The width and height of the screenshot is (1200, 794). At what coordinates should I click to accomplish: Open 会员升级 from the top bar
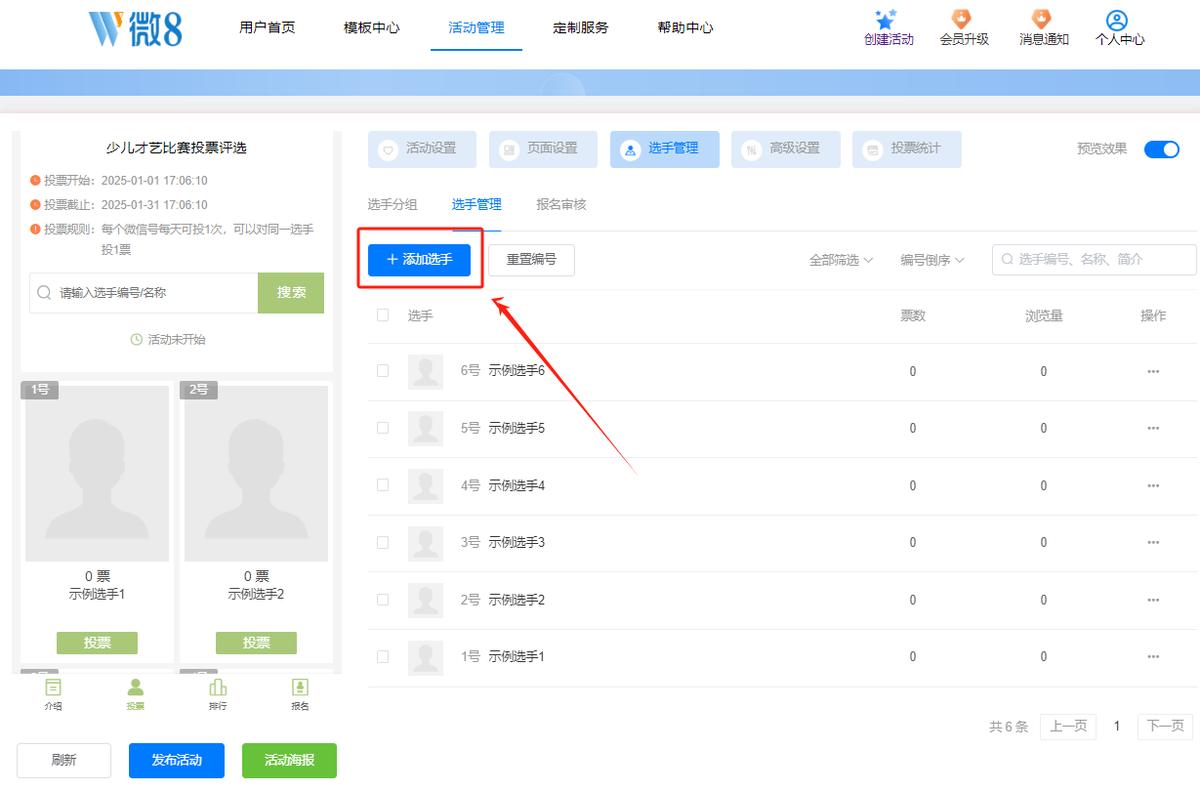point(964,28)
